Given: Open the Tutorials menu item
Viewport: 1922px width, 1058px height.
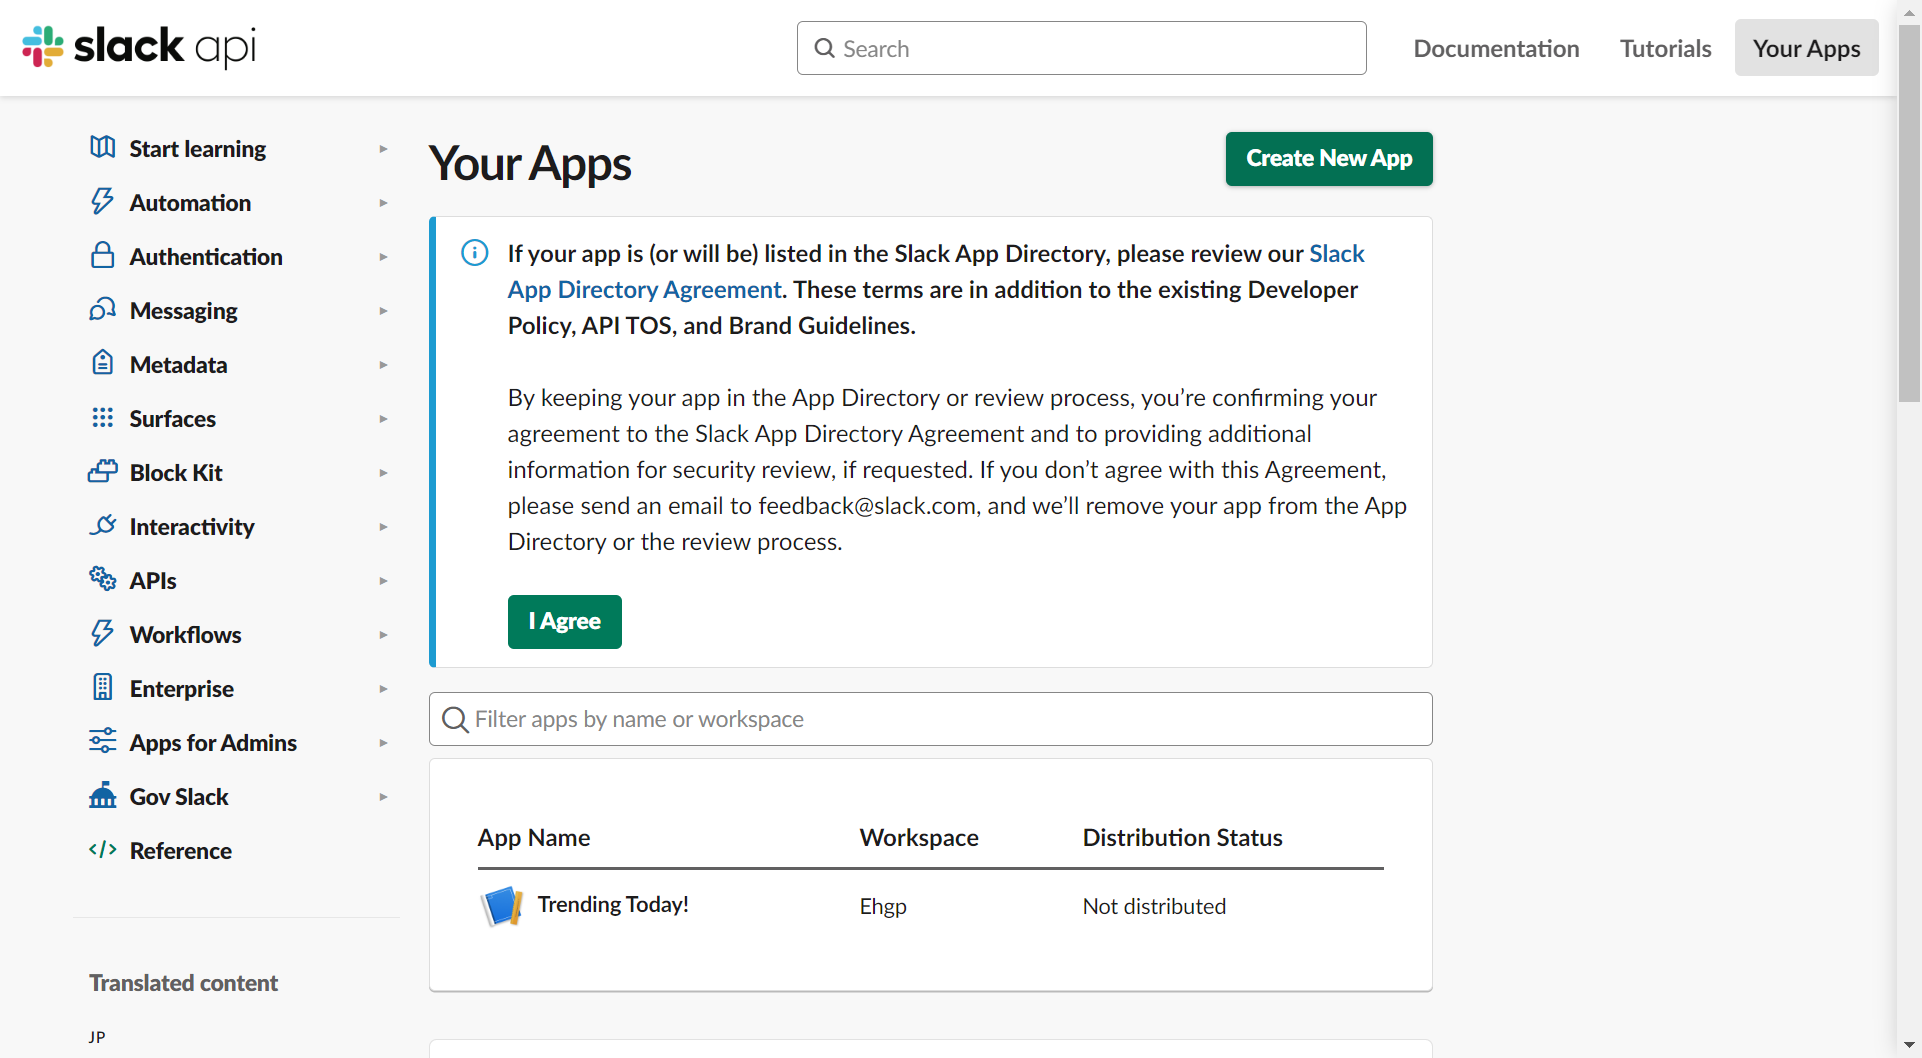Looking at the screenshot, I should click(1665, 48).
